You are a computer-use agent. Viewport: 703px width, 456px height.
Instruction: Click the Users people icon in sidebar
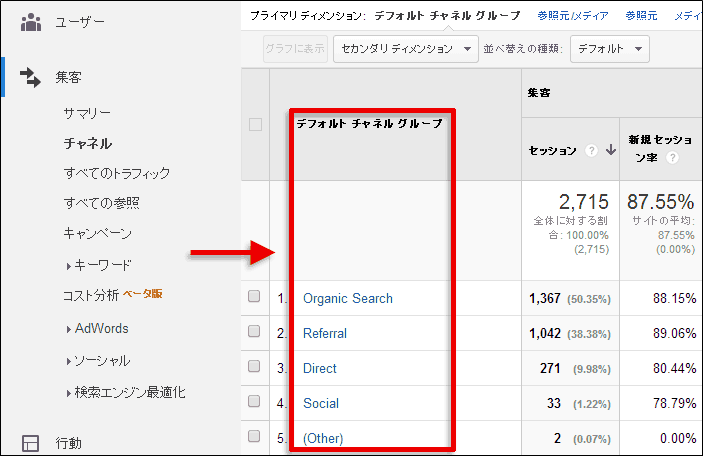click(31, 22)
